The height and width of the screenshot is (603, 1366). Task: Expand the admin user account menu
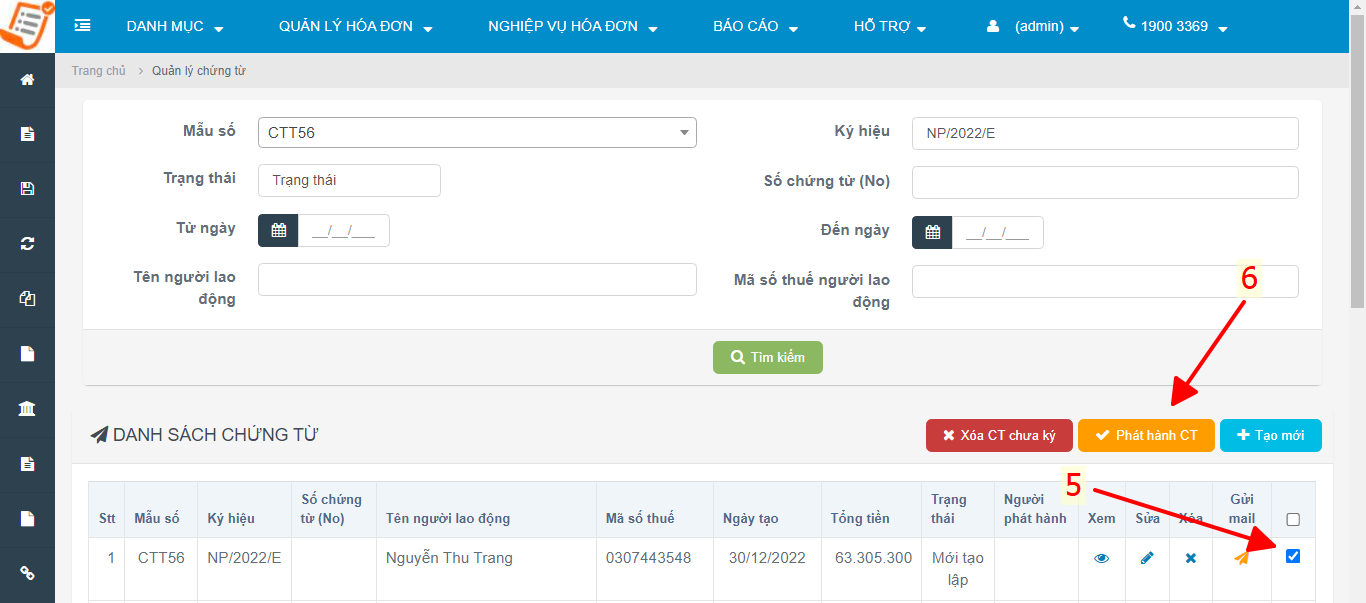(x=1033, y=27)
